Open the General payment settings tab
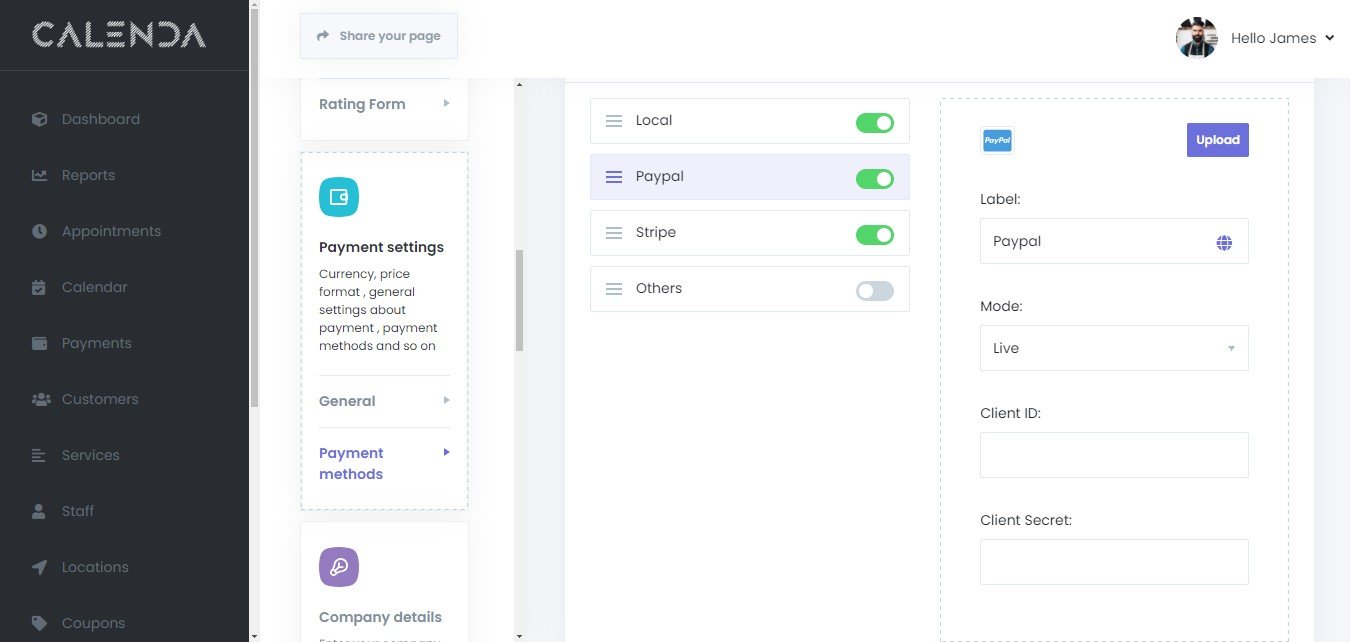 pyautogui.click(x=384, y=401)
